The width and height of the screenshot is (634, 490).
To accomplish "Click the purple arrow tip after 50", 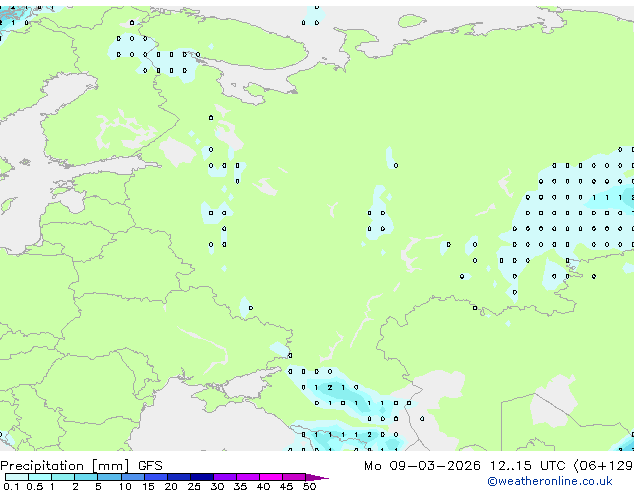I will pyautogui.click(x=317, y=477).
